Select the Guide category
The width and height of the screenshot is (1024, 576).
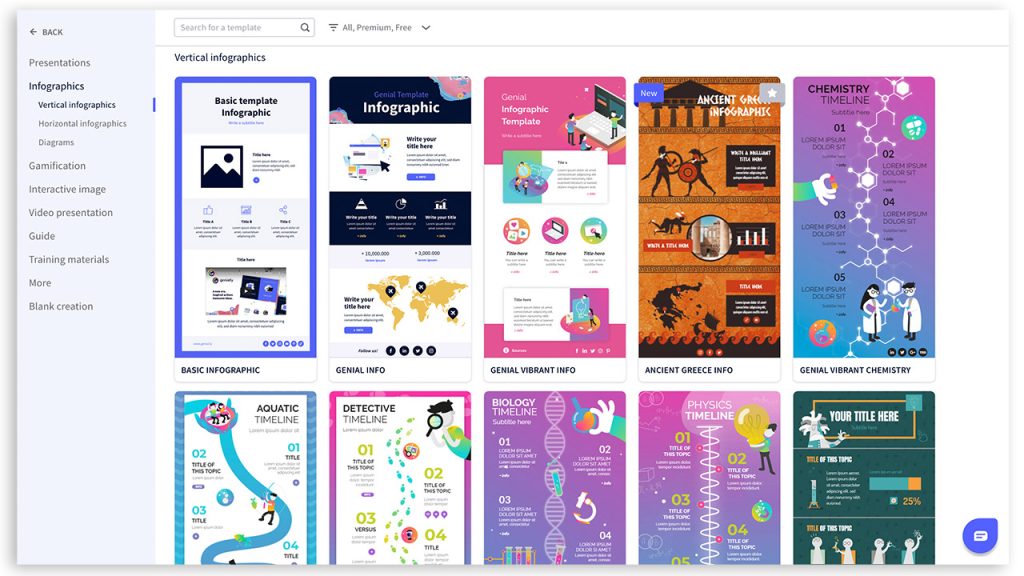click(x=42, y=236)
